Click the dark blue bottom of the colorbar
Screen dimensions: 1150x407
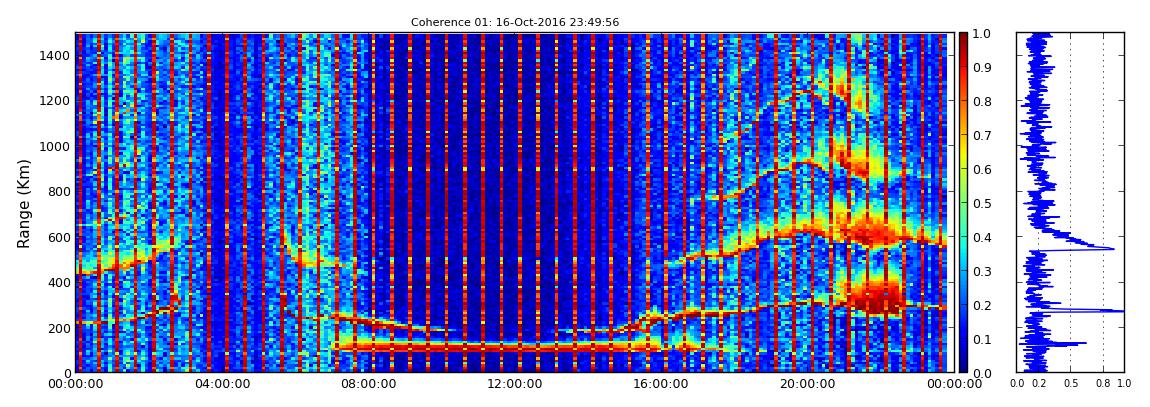click(x=964, y=363)
